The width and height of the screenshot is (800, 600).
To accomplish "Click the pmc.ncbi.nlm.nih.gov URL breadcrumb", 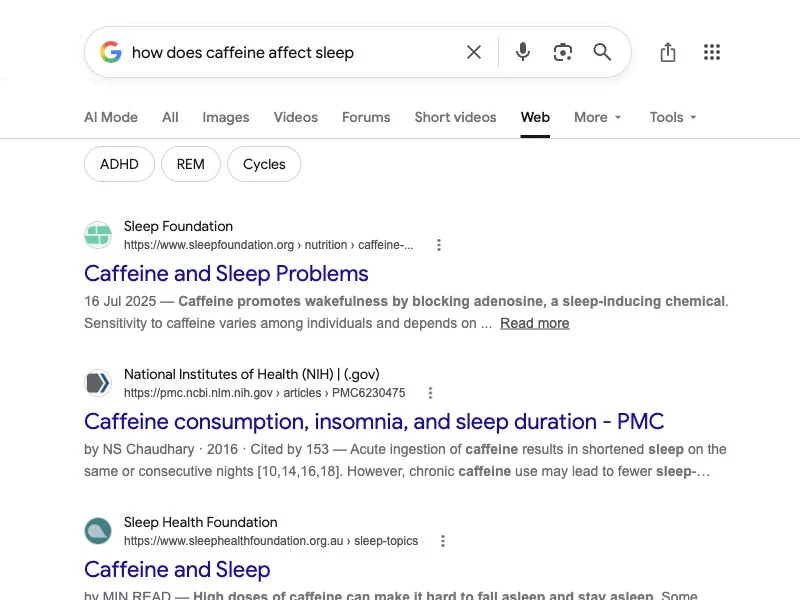I will 264,393.
